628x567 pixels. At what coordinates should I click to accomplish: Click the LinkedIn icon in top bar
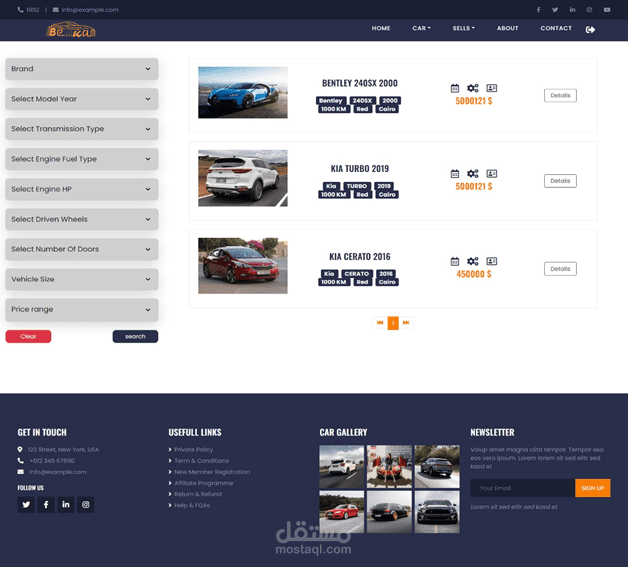pyautogui.click(x=572, y=10)
